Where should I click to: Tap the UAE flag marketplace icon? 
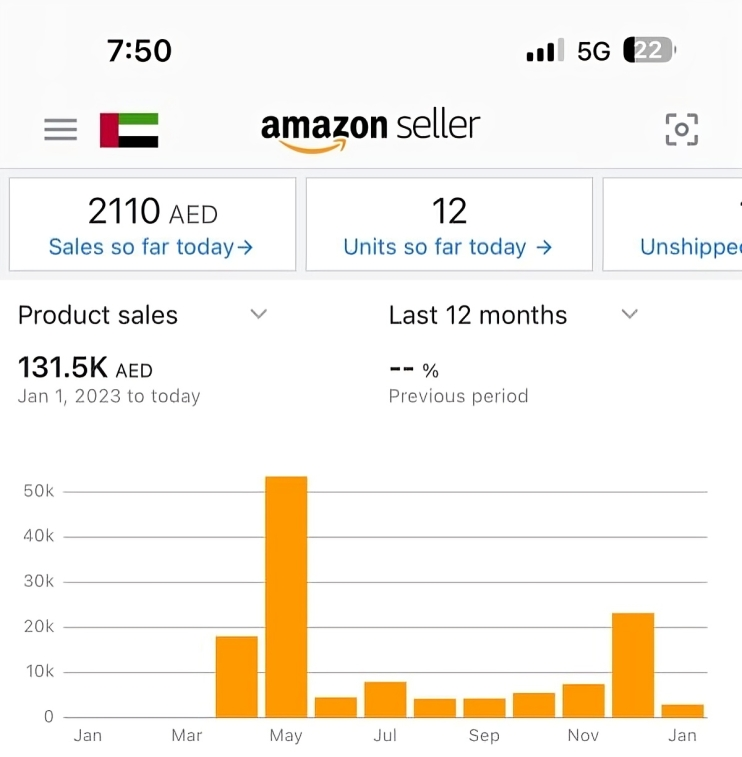pyautogui.click(x=129, y=130)
